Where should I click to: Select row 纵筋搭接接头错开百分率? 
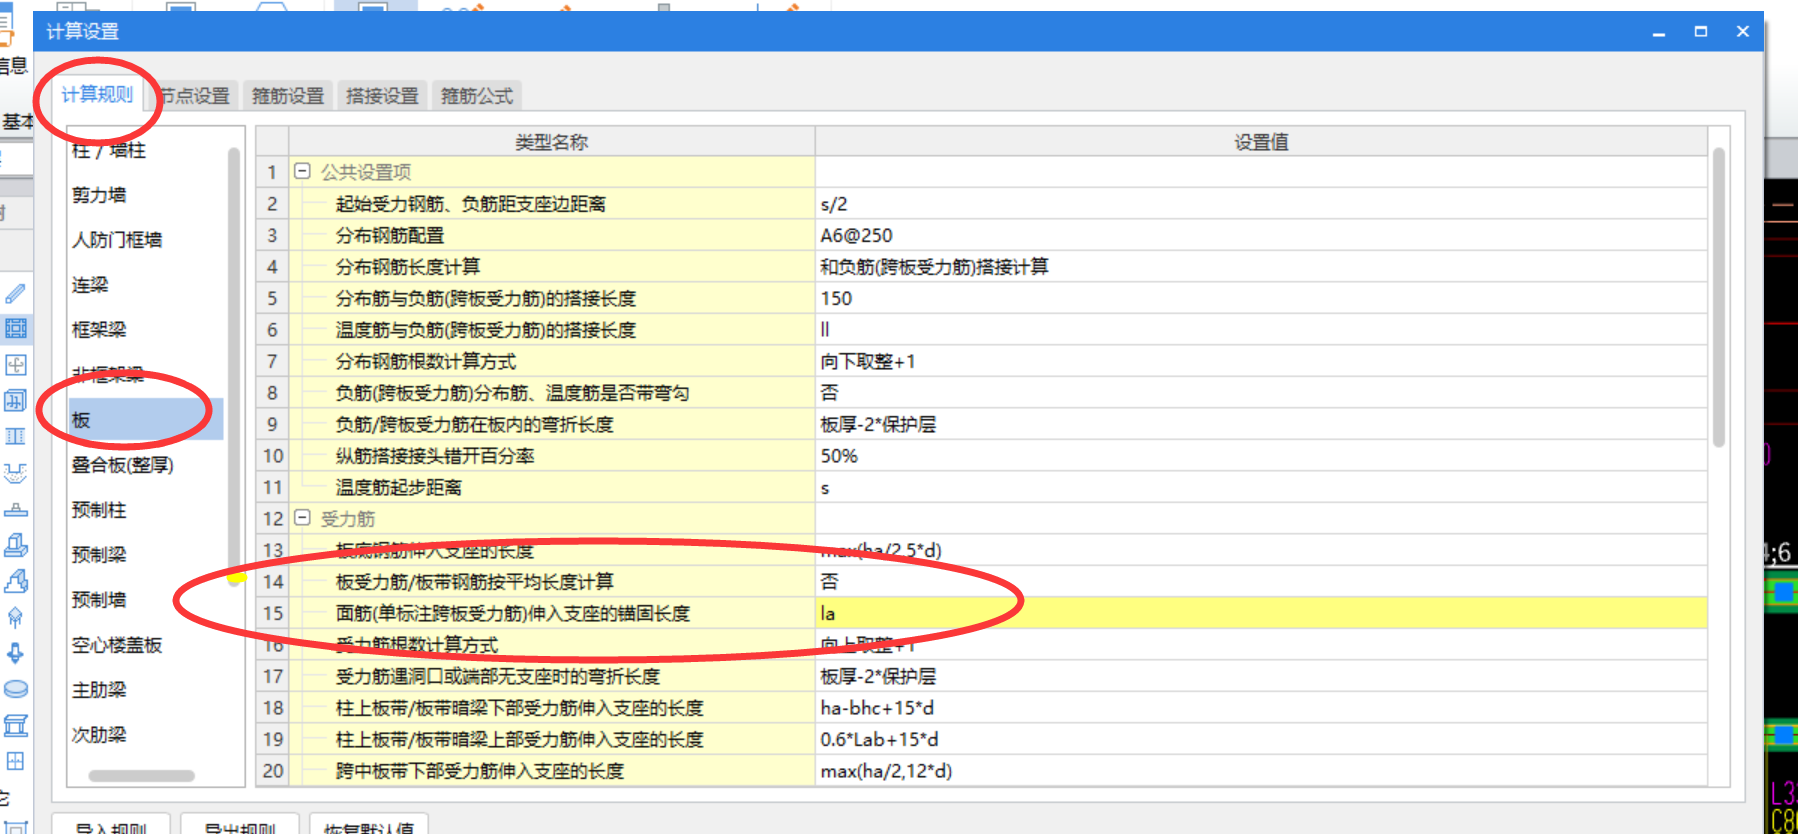tap(552, 456)
